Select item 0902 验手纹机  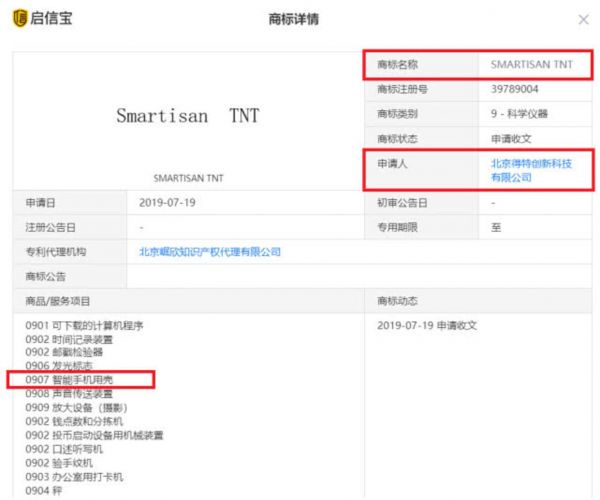click(59, 463)
